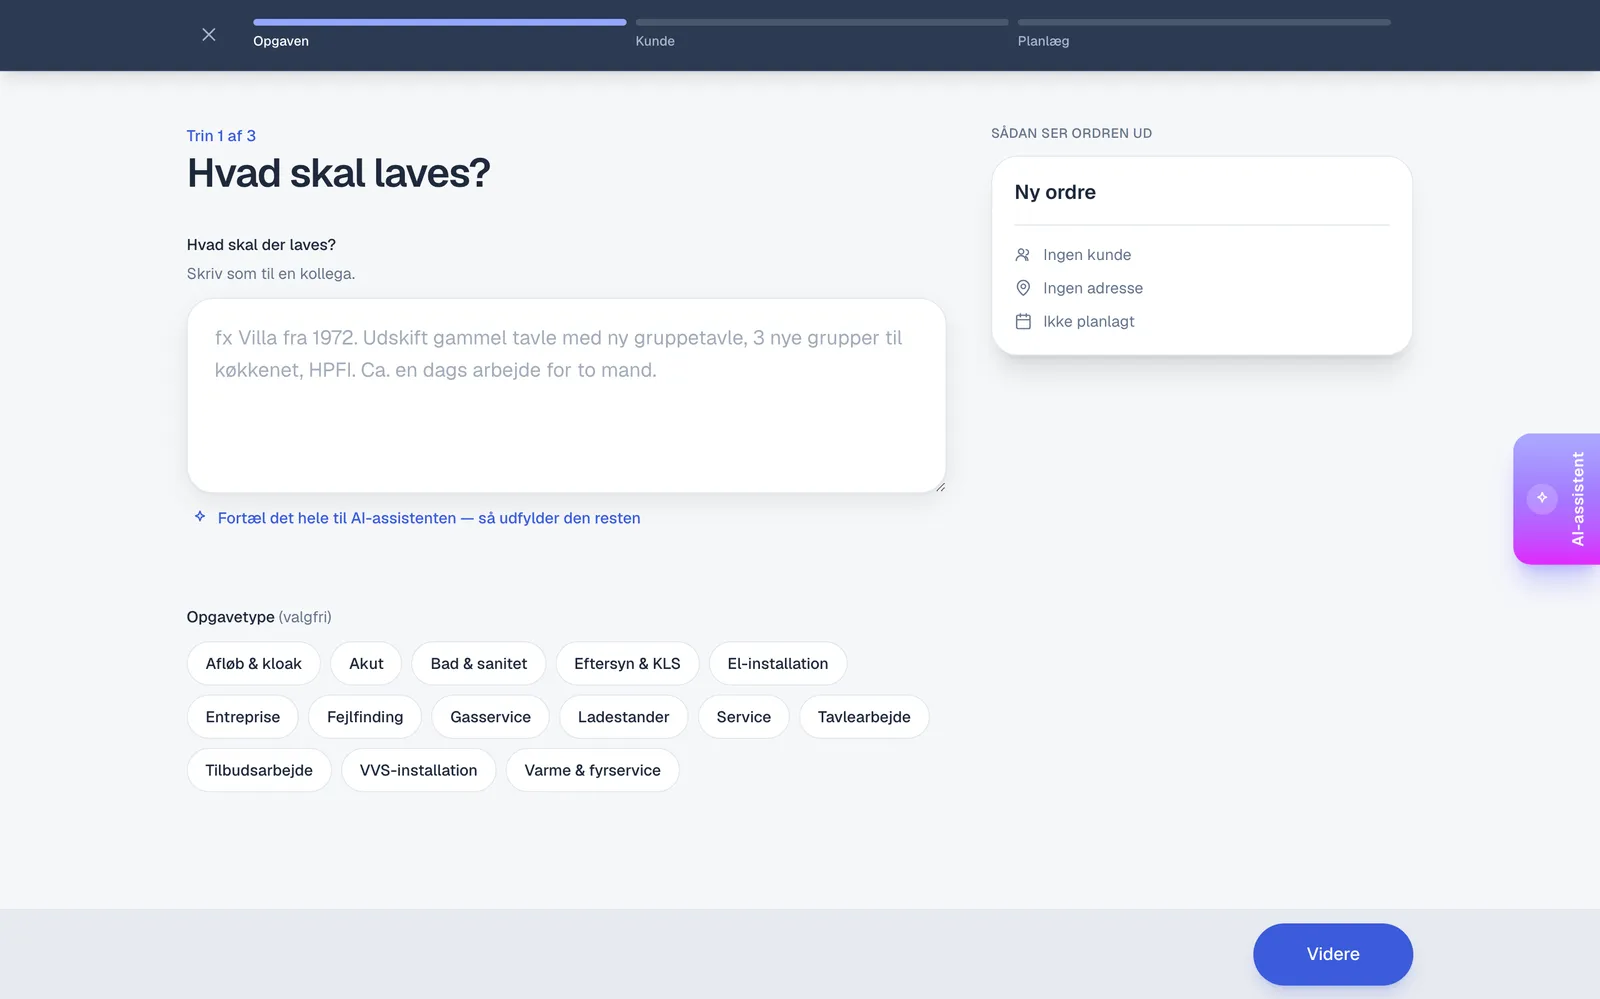
Task: Click the customer icon next to Ingen kunde
Action: click(x=1023, y=255)
